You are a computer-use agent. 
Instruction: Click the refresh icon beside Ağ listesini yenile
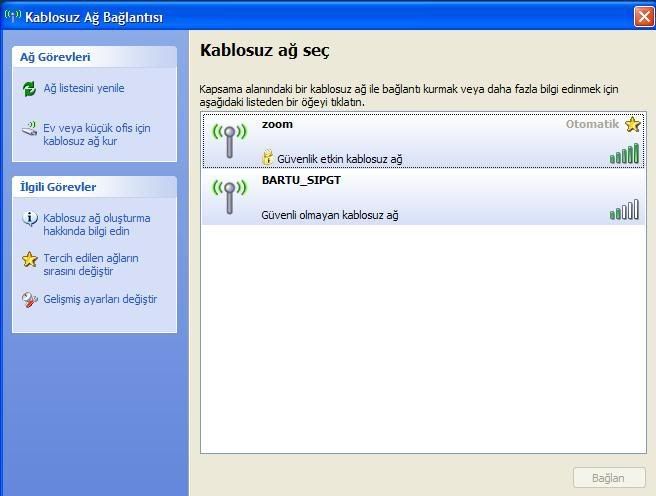[x=29, y=88]
